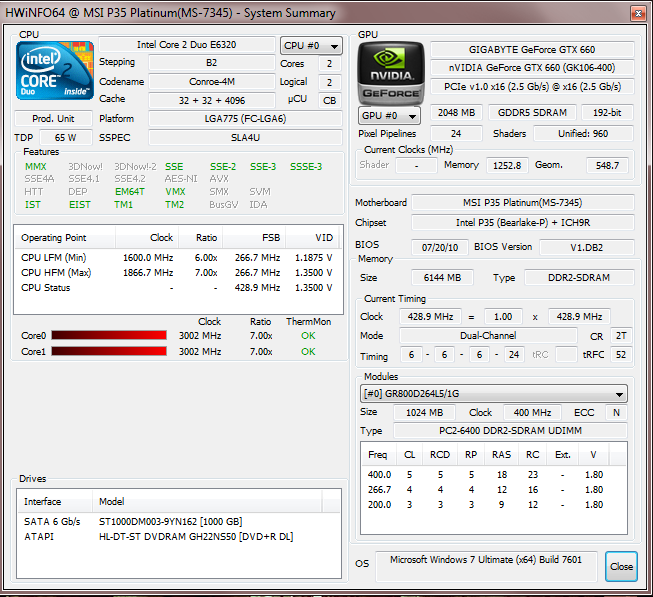
Task: Click the RAS column header in module table
Action: pyautogui.click(x=502, y=455)
